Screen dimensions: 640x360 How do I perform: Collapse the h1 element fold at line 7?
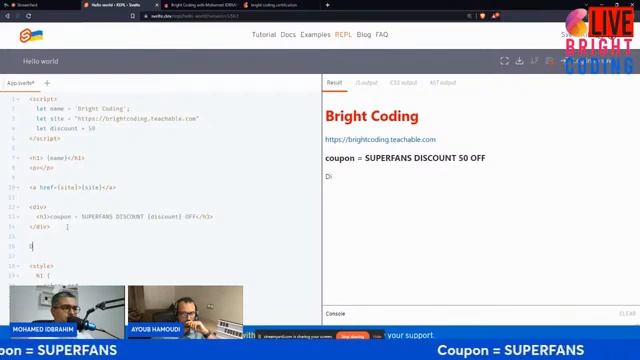(x=18, y=158)
